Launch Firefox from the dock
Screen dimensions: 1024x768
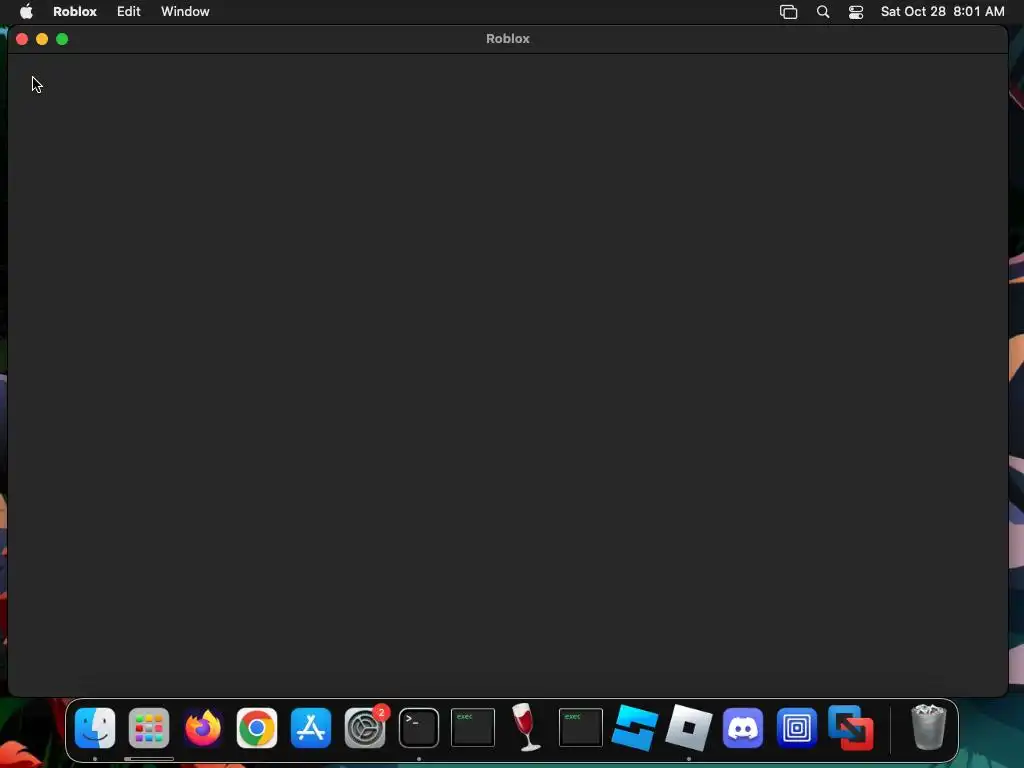click(203, 728)
